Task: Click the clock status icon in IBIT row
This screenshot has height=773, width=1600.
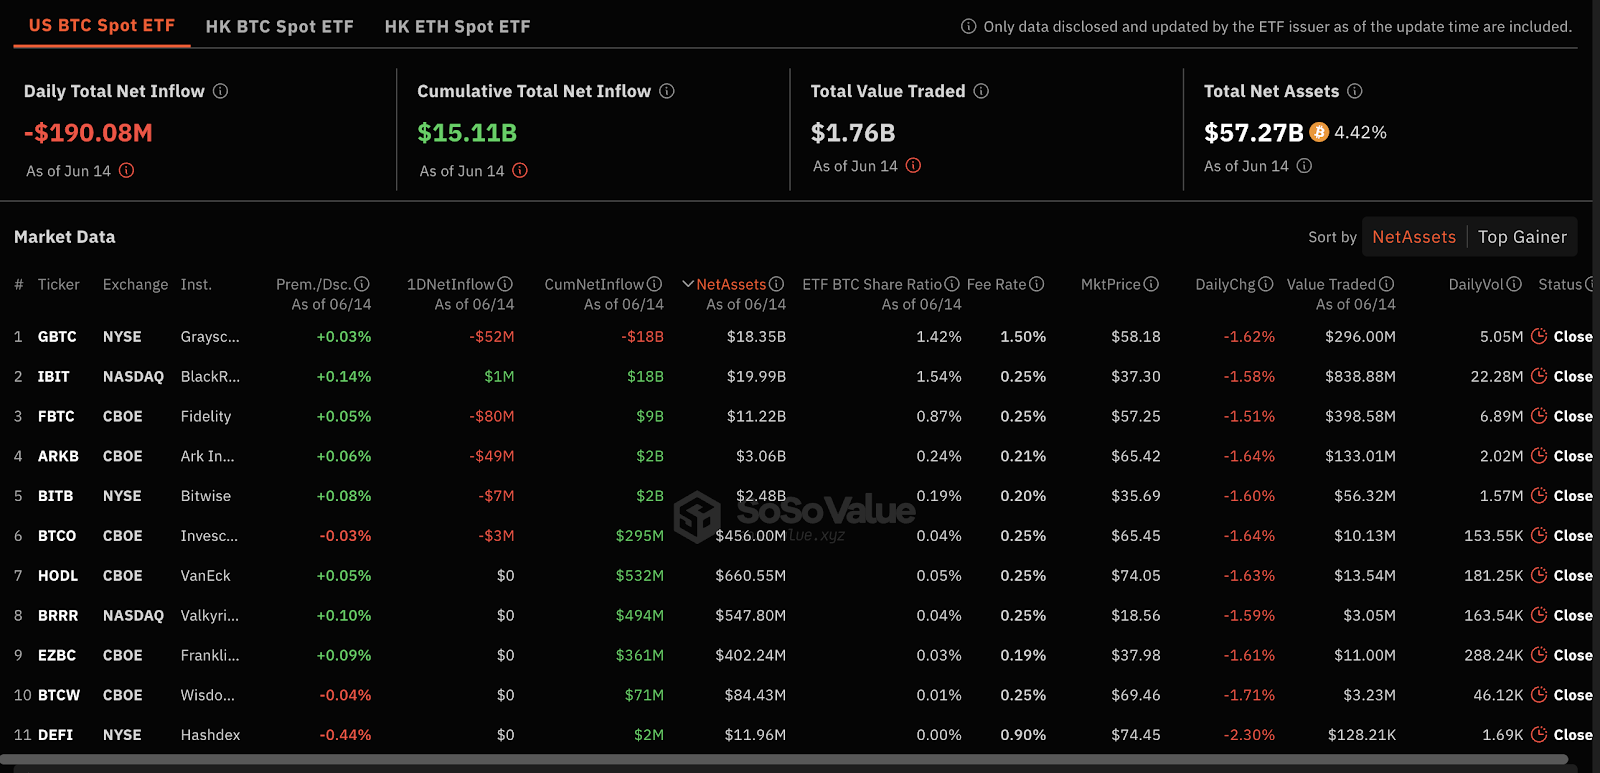Action: (1539, 376)
